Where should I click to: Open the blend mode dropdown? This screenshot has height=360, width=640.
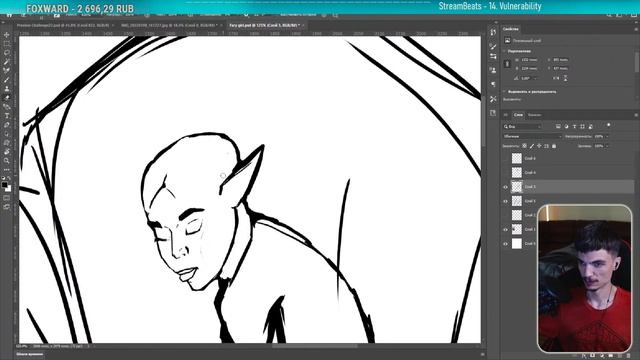click(532, 136)
